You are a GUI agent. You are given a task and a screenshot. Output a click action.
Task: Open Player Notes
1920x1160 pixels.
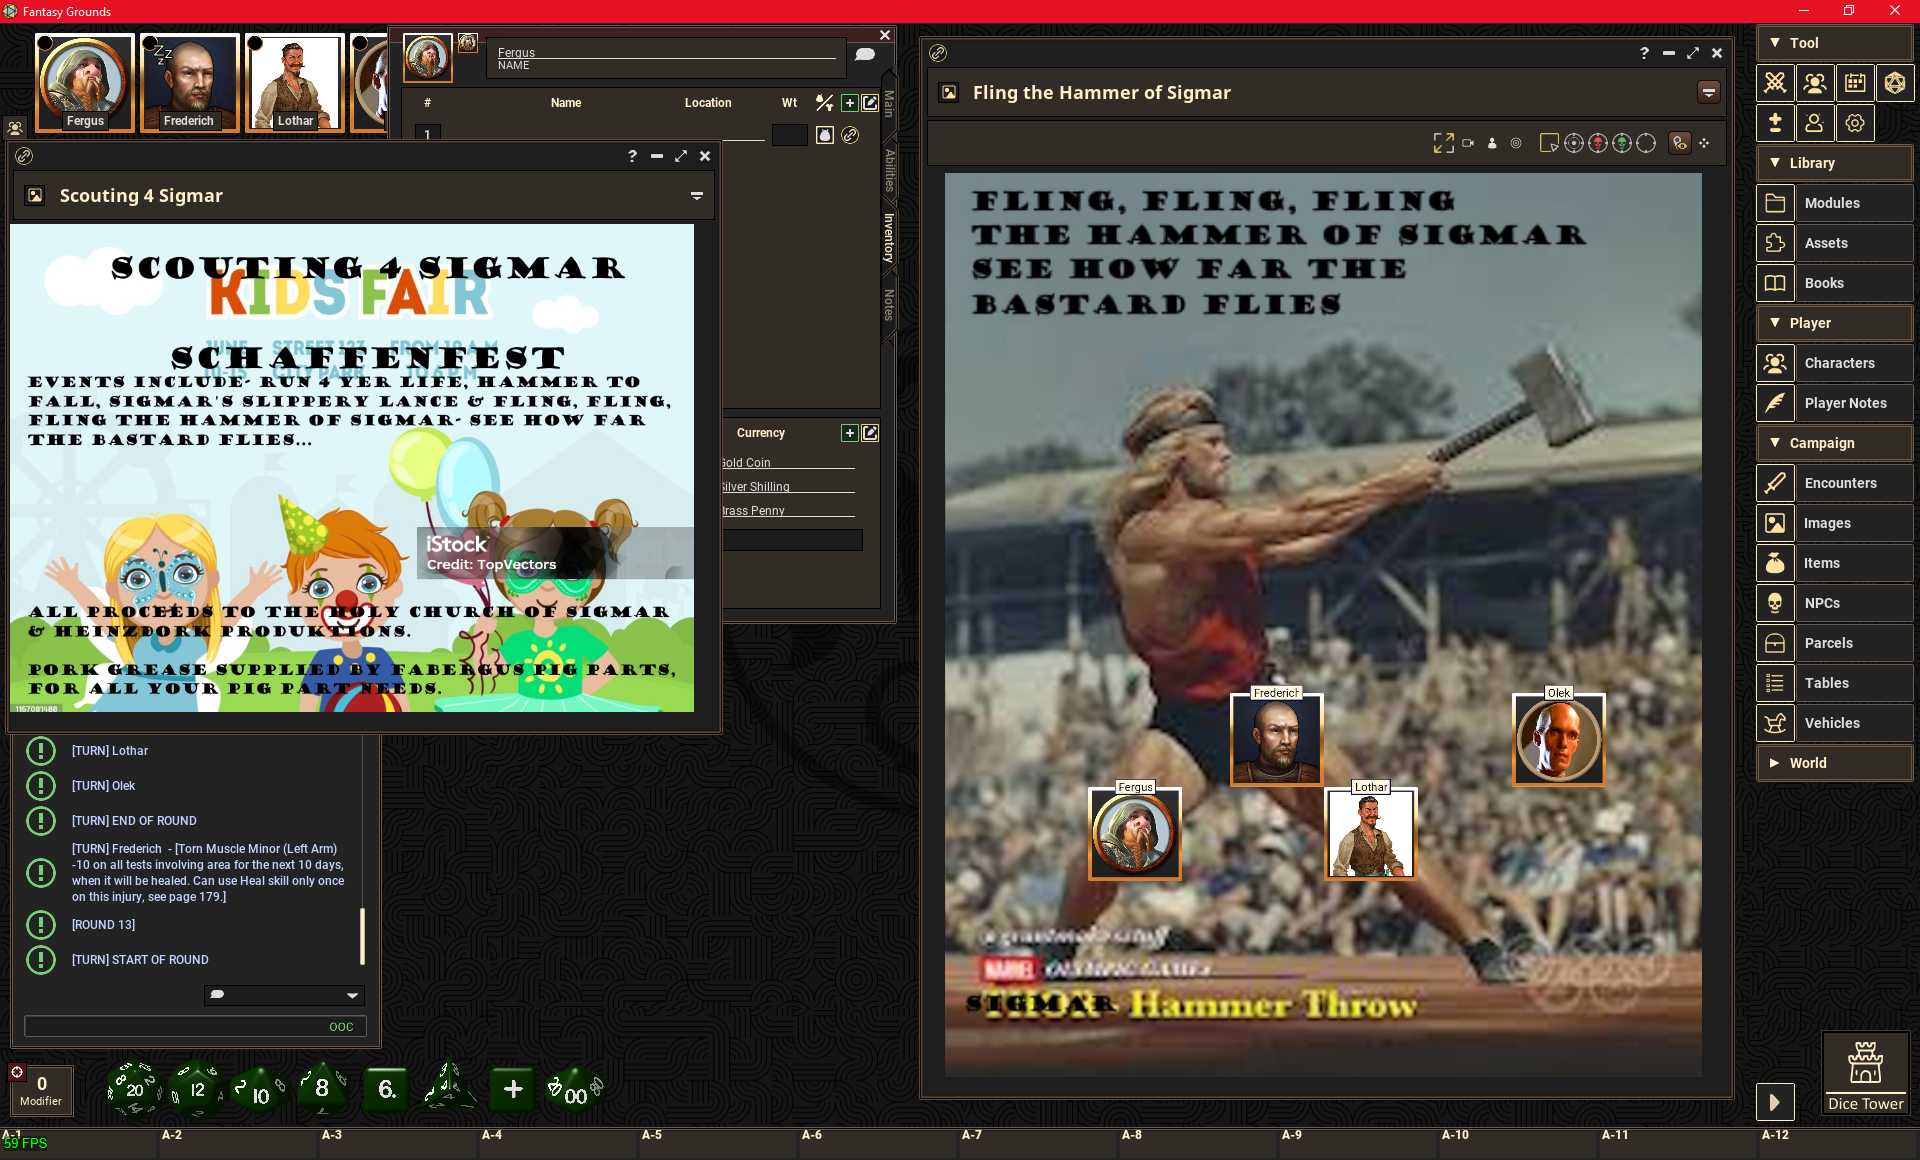[x=1834, y=403]
